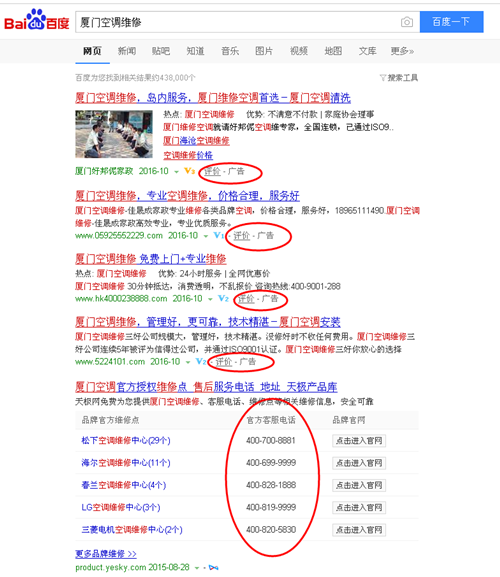Click 评价 link for 厦门好邦优家政
The height and width of the screenshot is (577, 500).
(x=212, y=171)
